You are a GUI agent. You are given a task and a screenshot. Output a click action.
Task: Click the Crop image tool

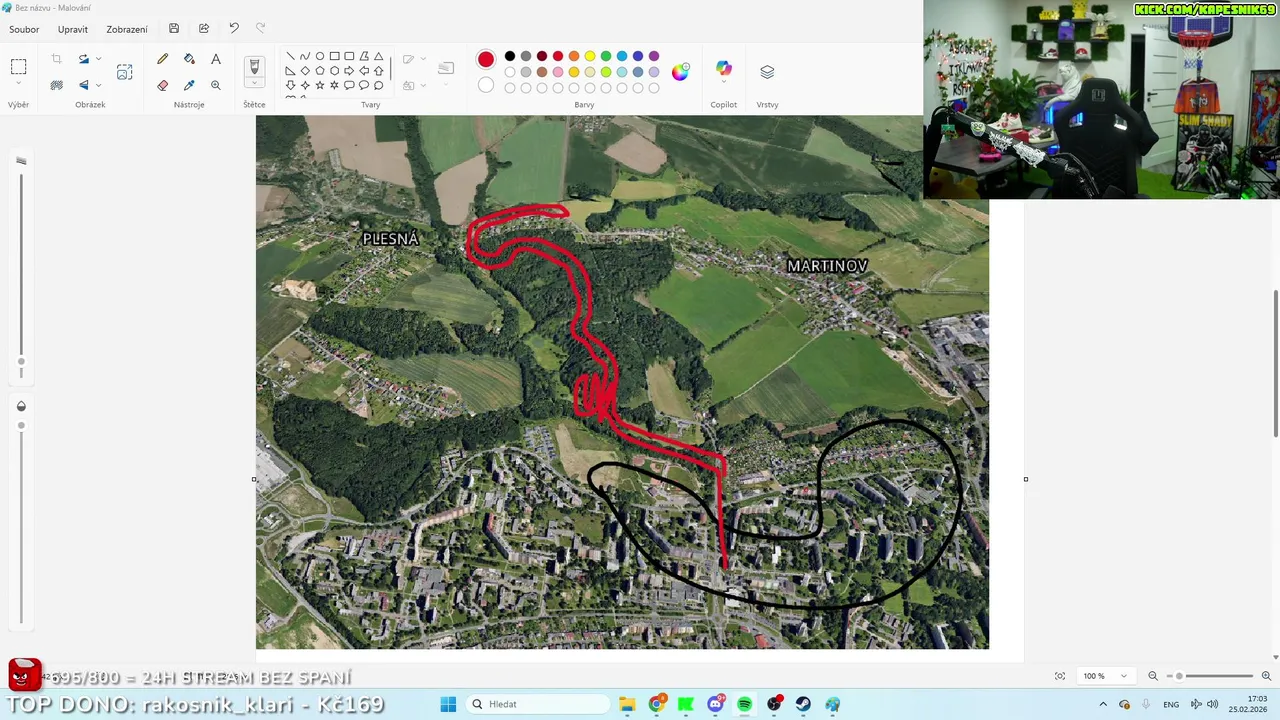(56, 59)
